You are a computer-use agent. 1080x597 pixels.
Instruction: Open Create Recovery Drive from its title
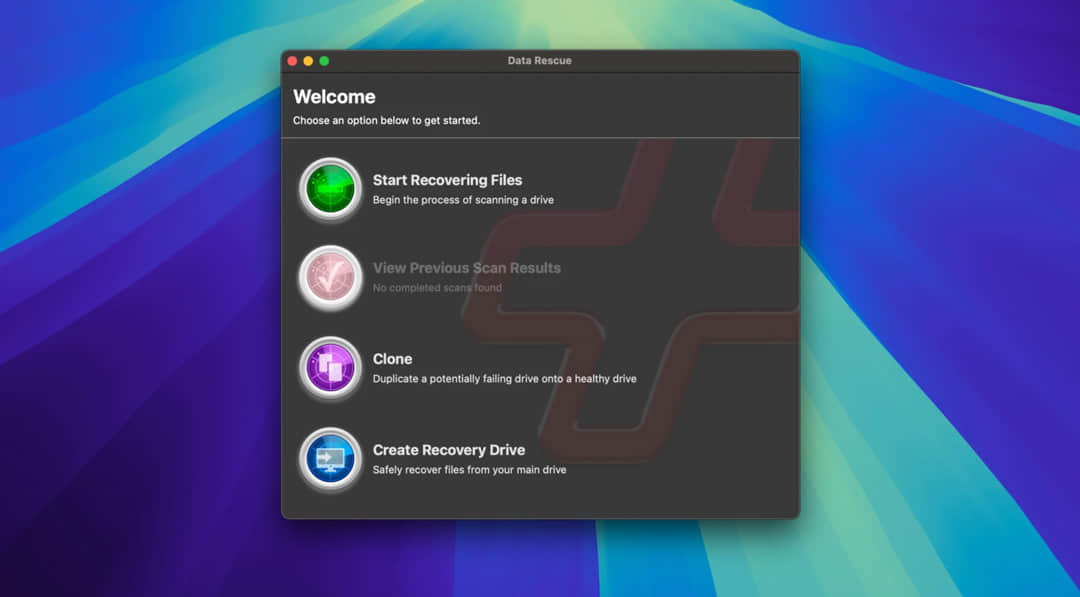(449, 450)
